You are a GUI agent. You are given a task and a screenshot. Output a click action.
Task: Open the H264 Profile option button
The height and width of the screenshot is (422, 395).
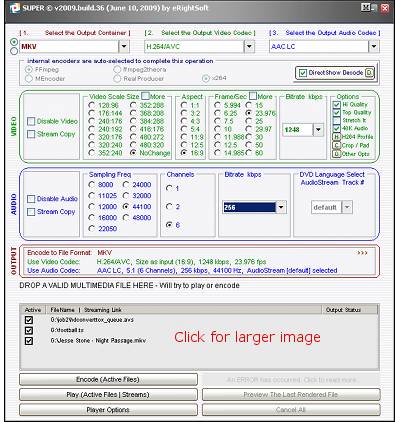[337, 137]
